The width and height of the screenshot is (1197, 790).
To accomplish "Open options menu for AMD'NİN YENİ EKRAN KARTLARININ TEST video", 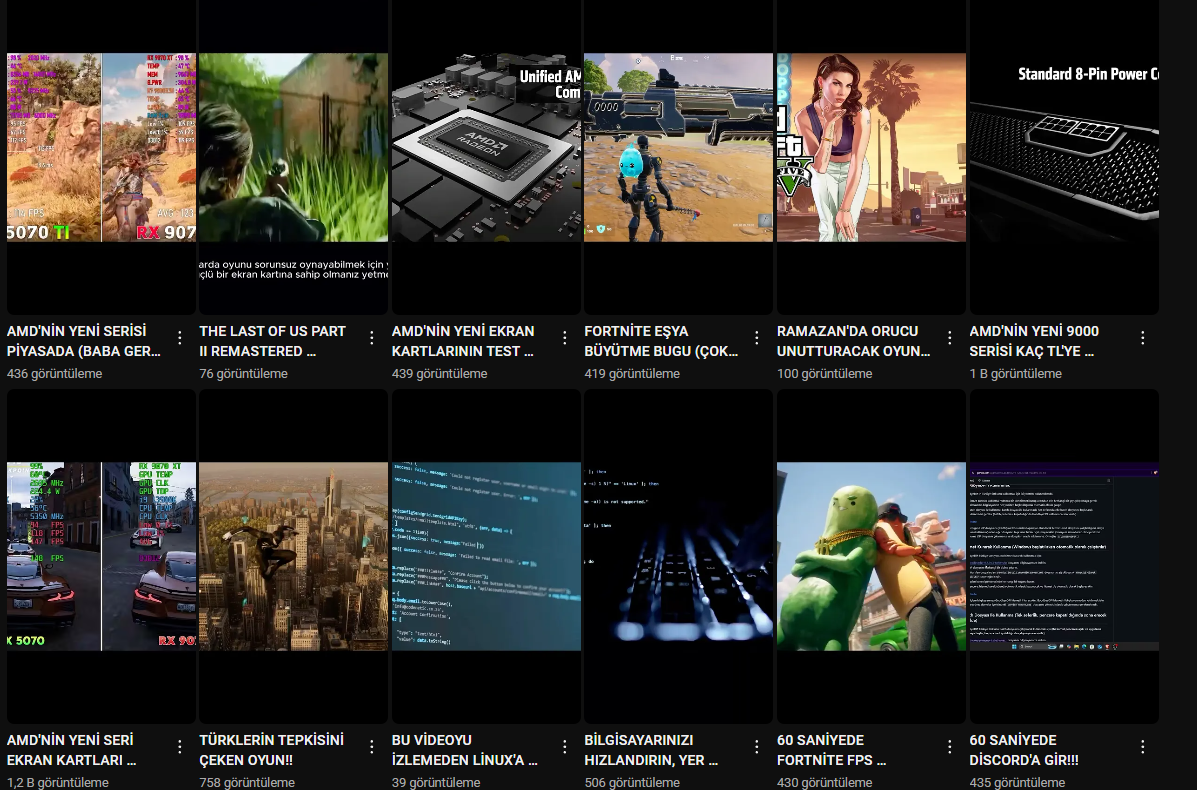I will click(565, 337).
